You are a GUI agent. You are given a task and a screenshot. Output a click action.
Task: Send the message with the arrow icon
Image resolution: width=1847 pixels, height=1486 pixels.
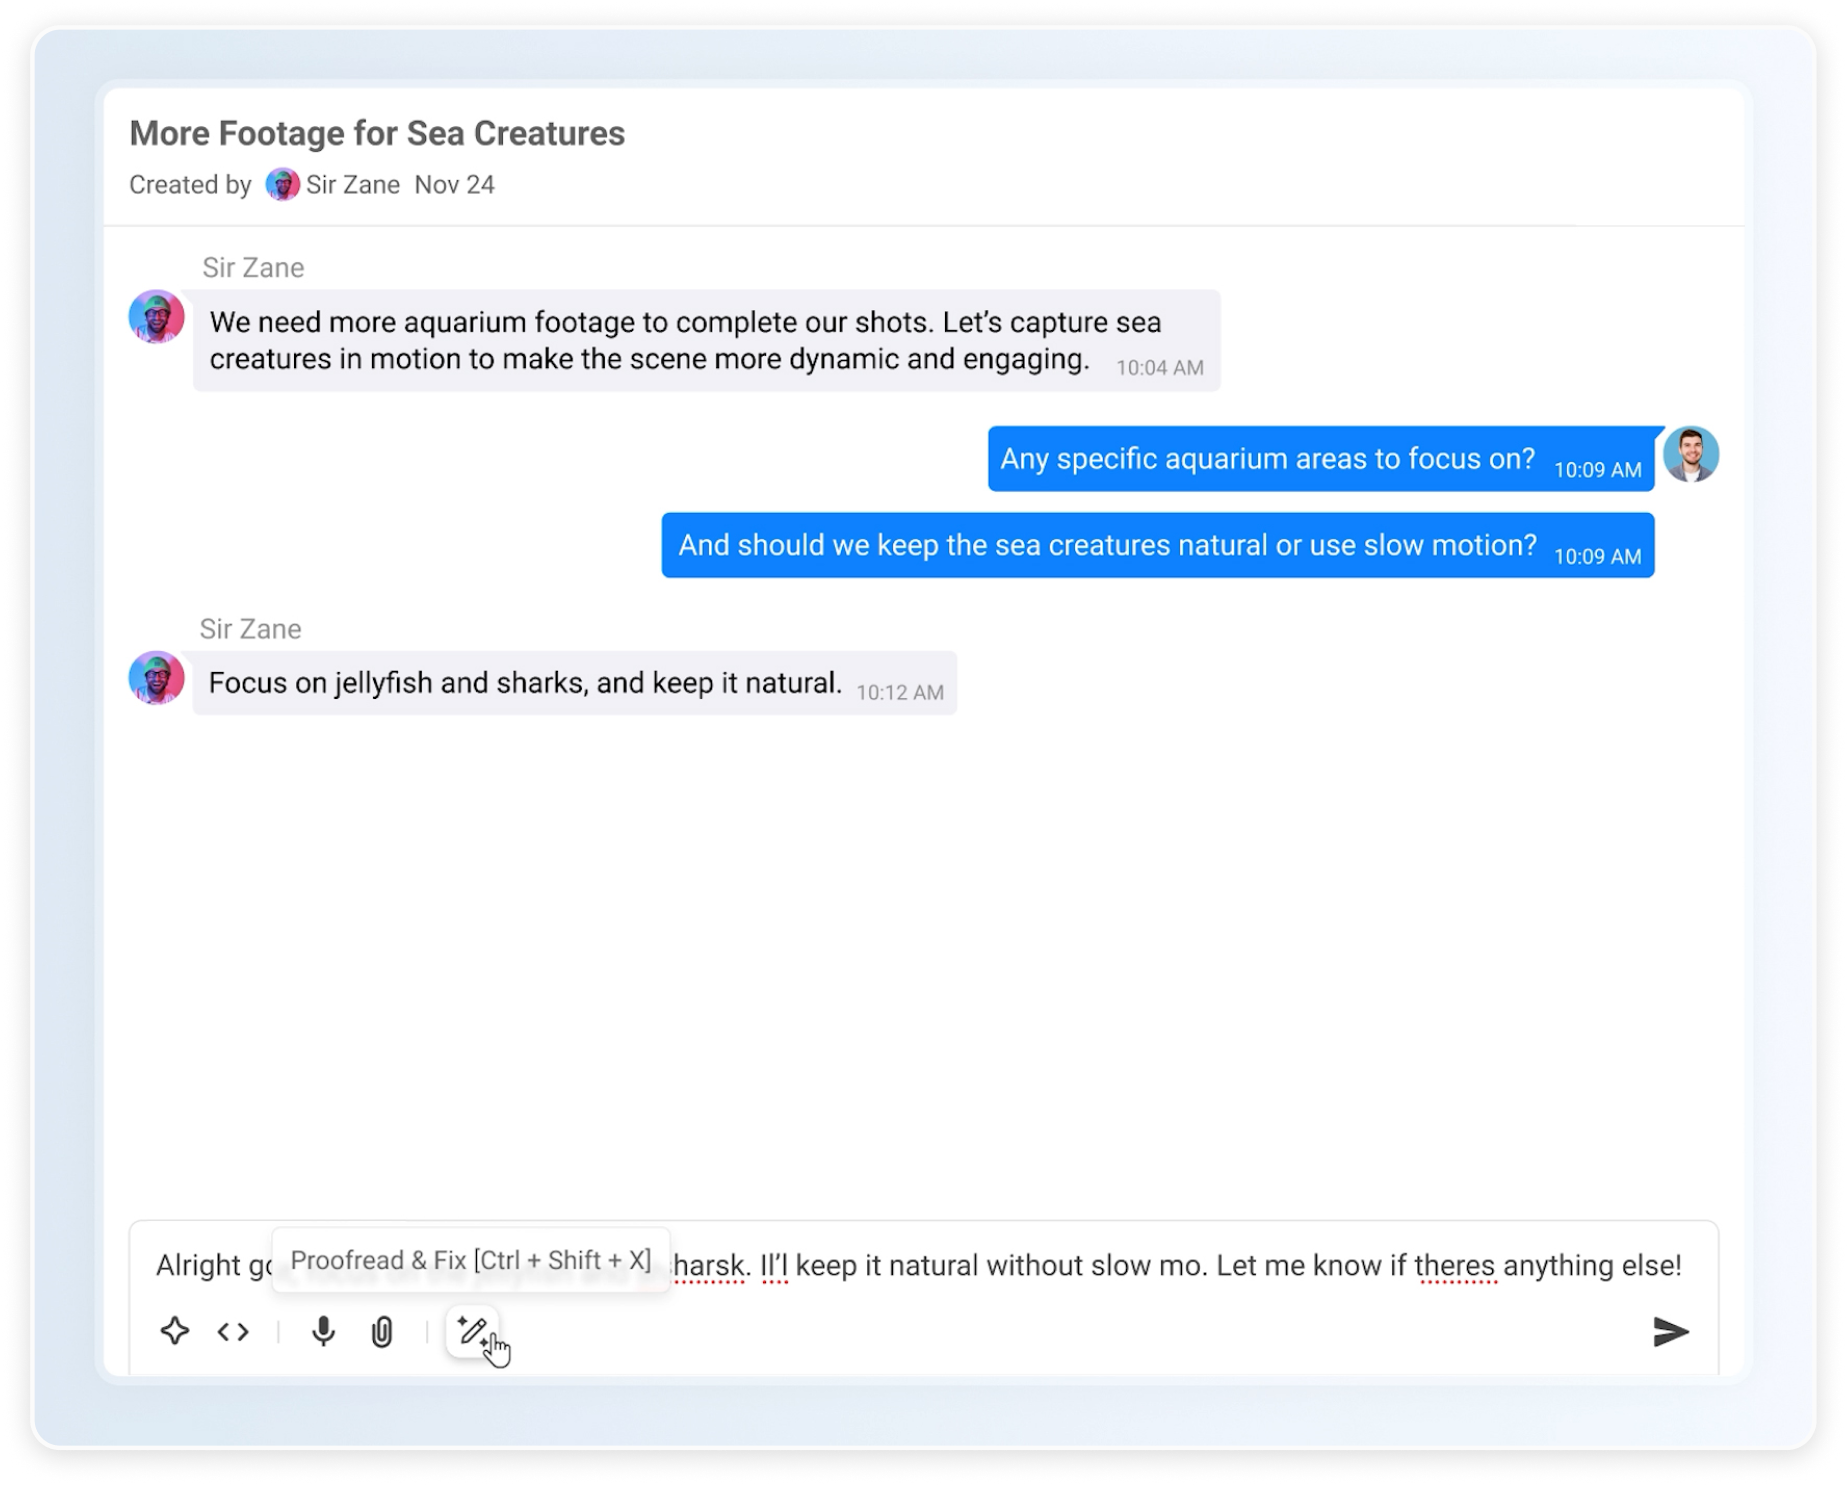coord(1670,1332)
